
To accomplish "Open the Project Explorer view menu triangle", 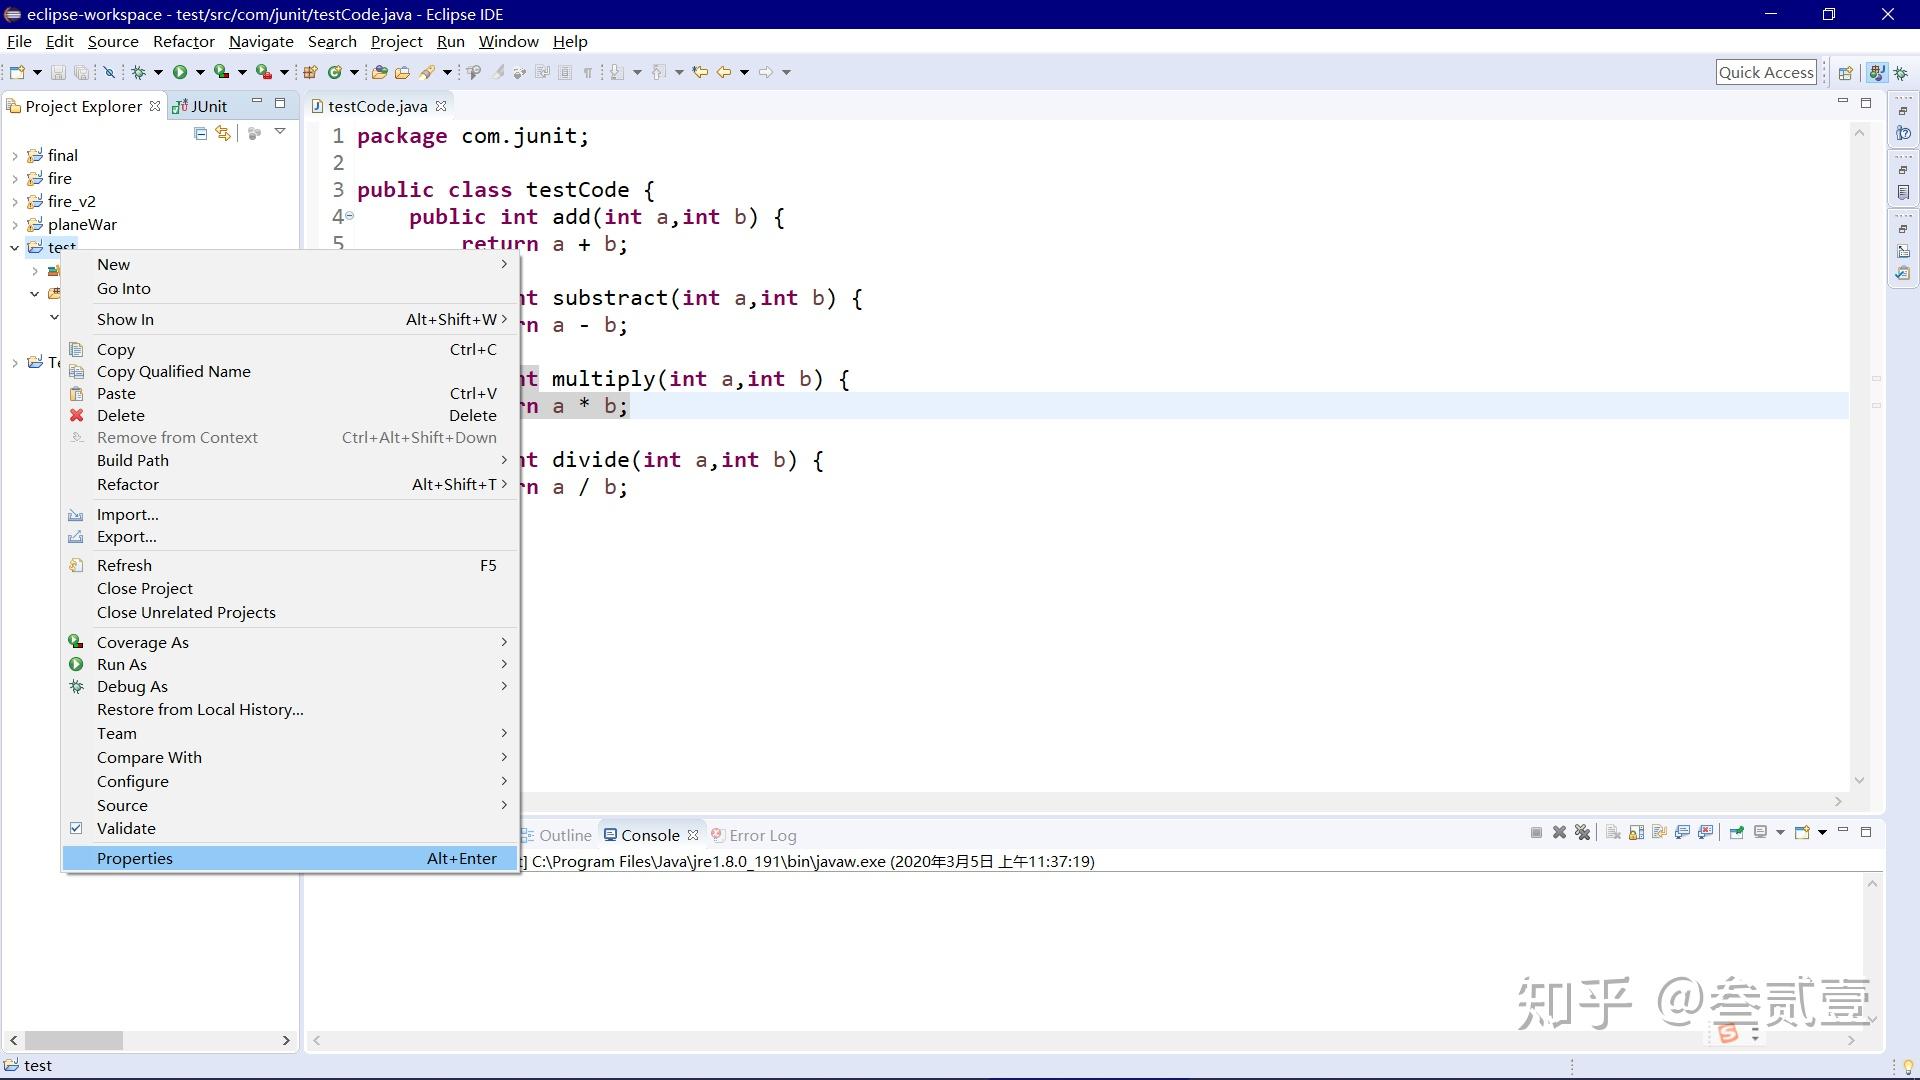I will click(280, 132).
